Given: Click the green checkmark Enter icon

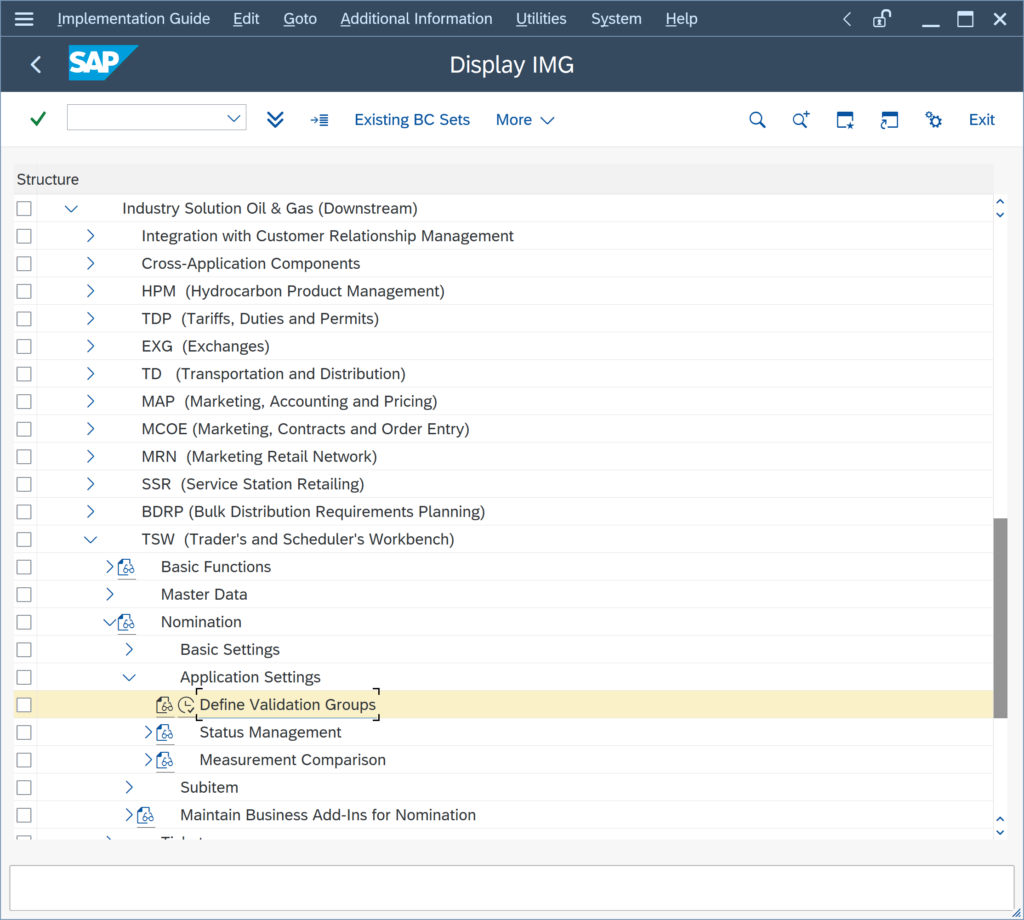Looking at the screenshot, I should (39, 119).
